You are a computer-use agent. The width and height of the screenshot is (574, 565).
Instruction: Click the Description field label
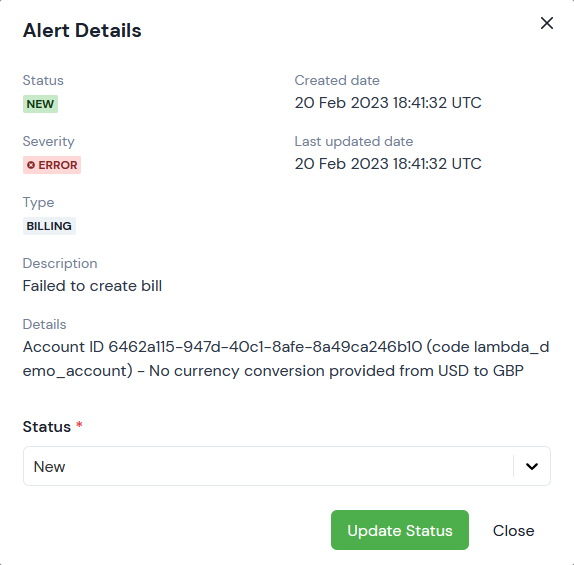click(x=60, y=264)
